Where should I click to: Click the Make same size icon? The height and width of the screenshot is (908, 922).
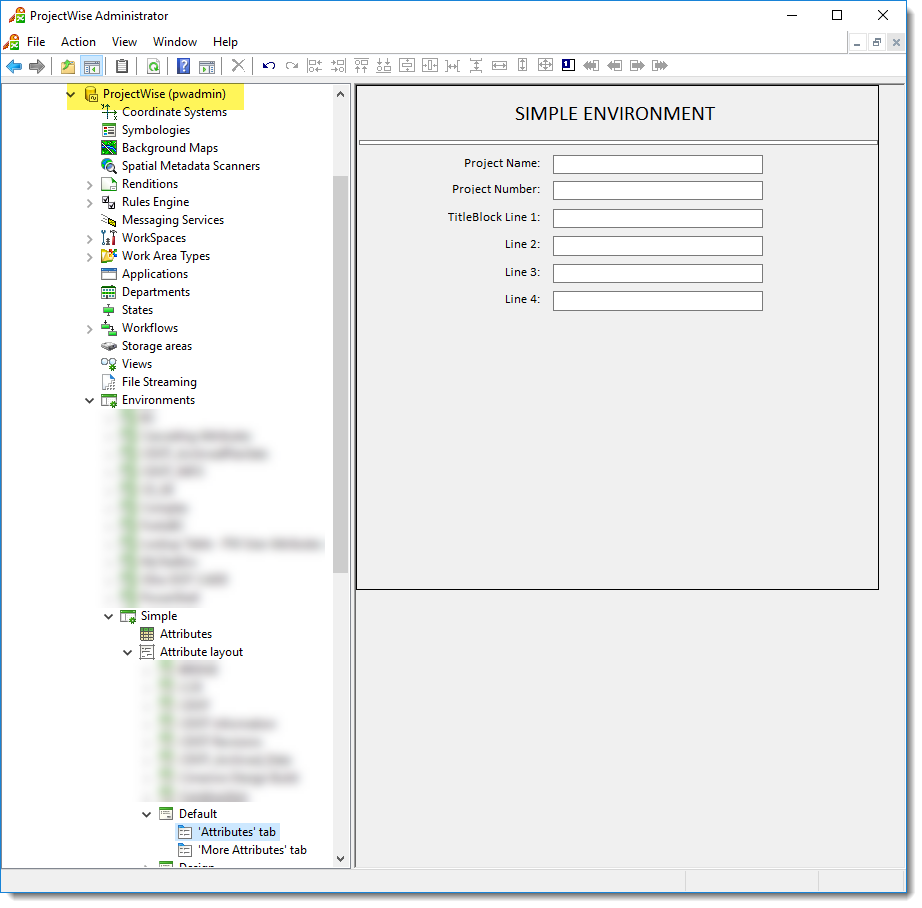point(545,65)
